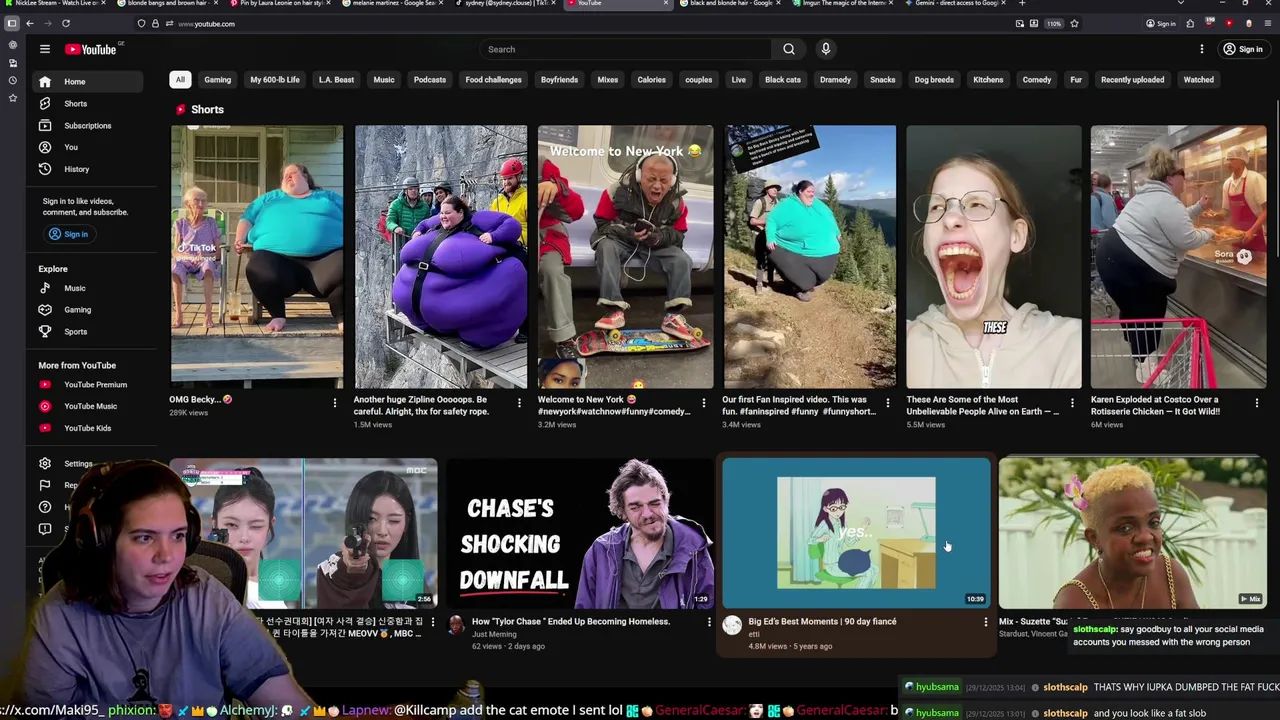This screenshot has height=720, width=1280.
Task: Open the YouTube hamburger guide menu
Action: click(45, 49)
